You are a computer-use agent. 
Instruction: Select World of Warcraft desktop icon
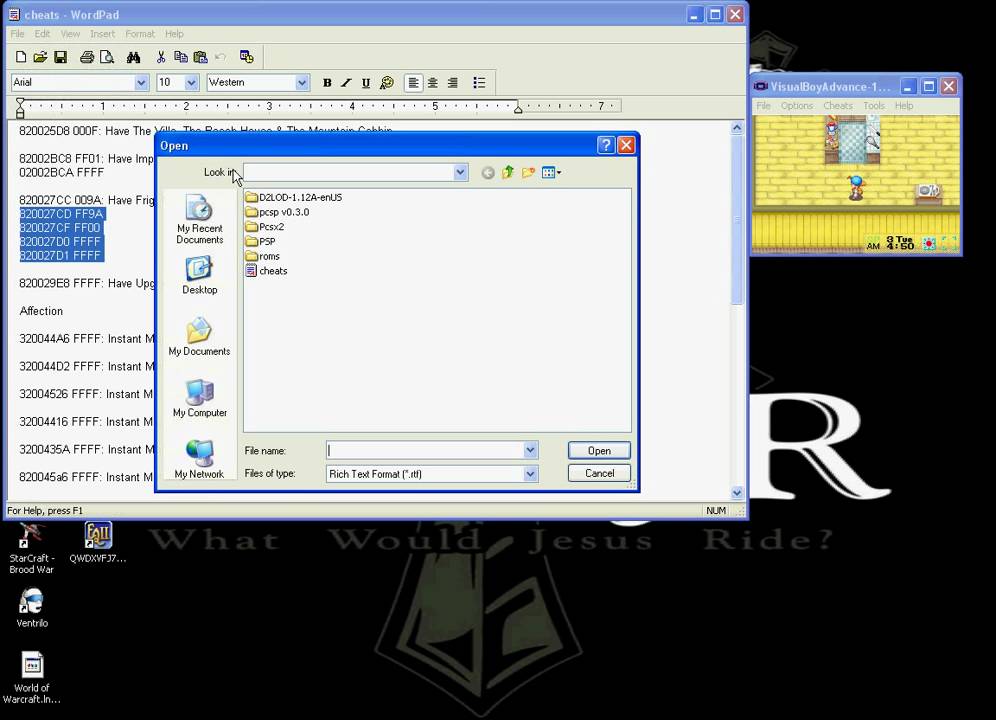click(x=32, y=677)
